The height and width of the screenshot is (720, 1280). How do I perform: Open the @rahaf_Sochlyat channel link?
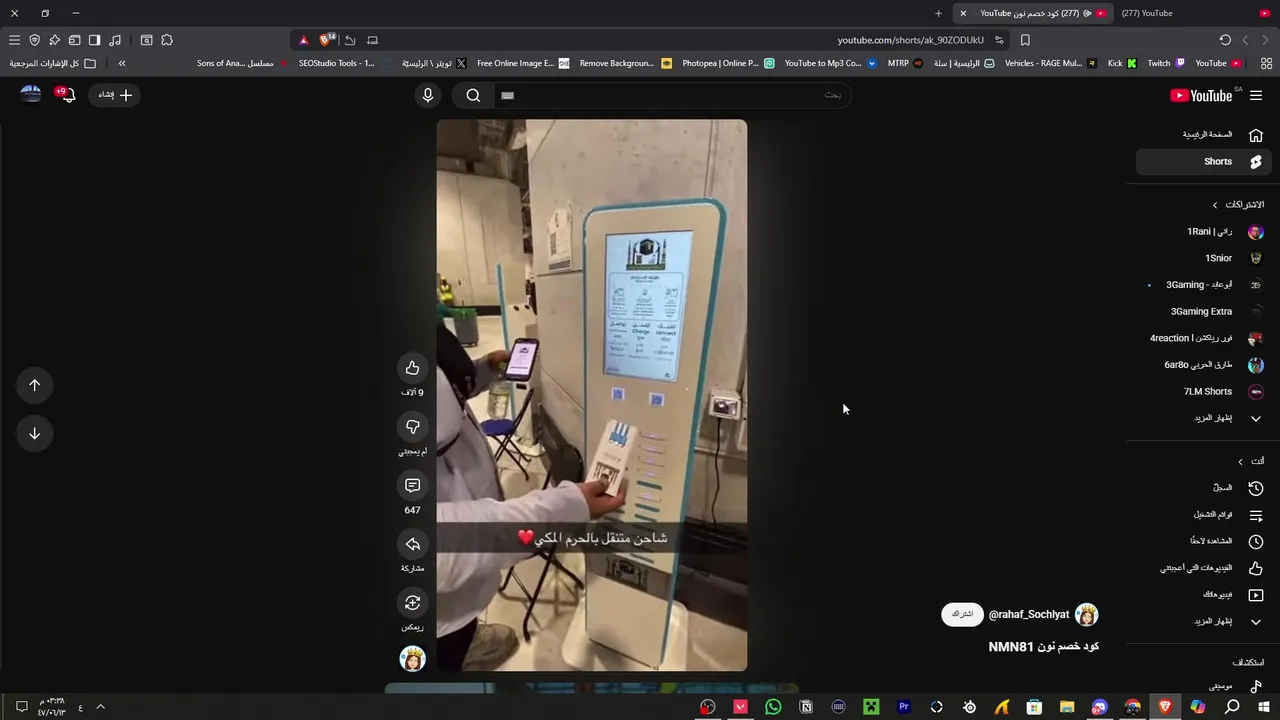point(1029,614)
